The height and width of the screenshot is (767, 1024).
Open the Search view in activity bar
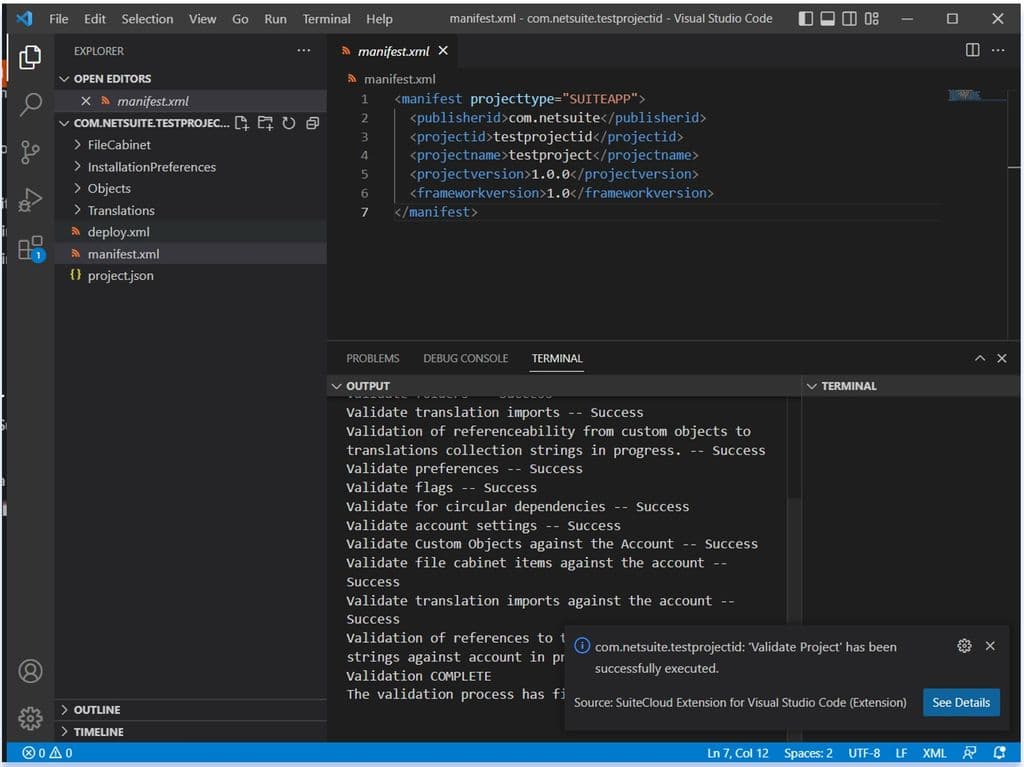30,105
